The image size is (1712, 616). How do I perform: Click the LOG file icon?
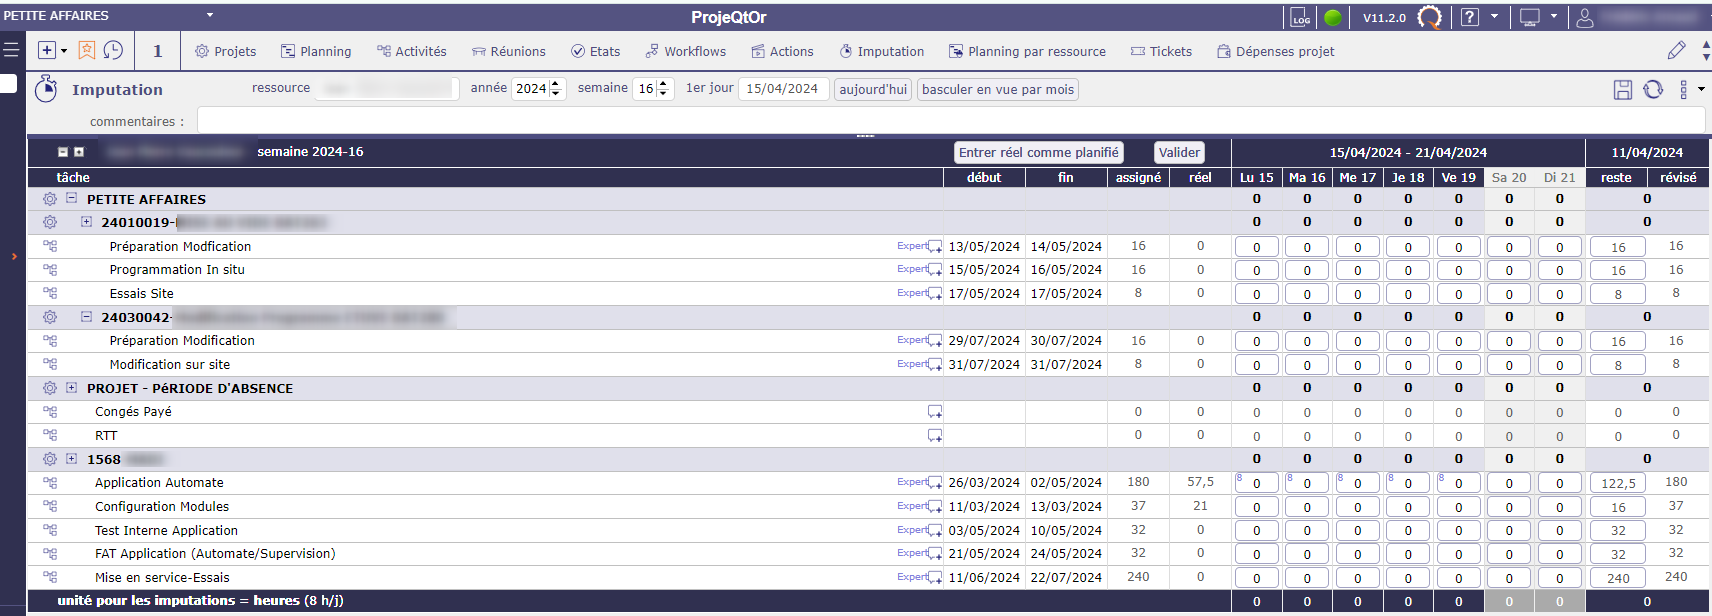1300,17
